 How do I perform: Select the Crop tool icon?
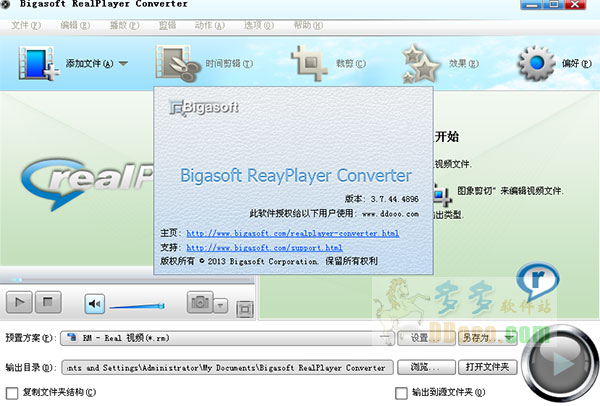tap(309, 64)
